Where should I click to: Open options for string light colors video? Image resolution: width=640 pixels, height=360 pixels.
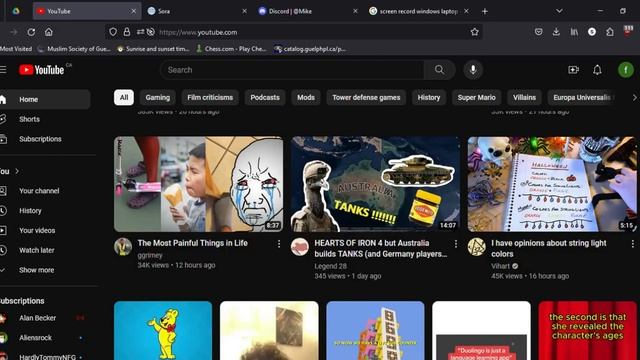632,244
